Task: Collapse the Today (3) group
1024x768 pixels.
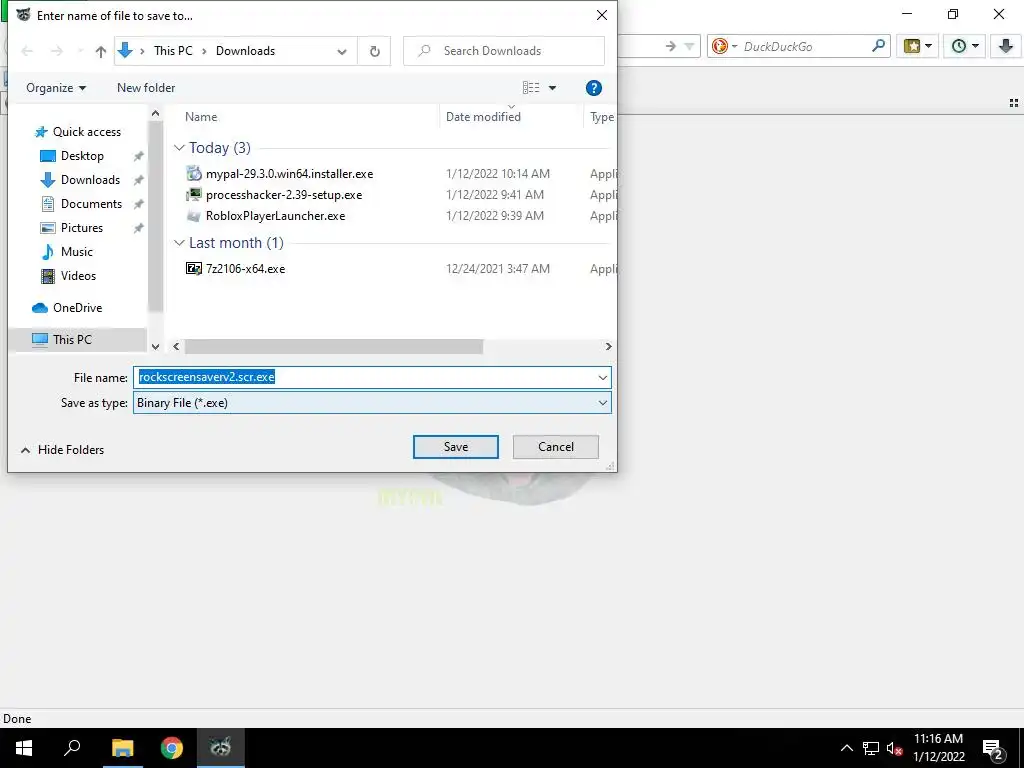Action: [179, 148]
